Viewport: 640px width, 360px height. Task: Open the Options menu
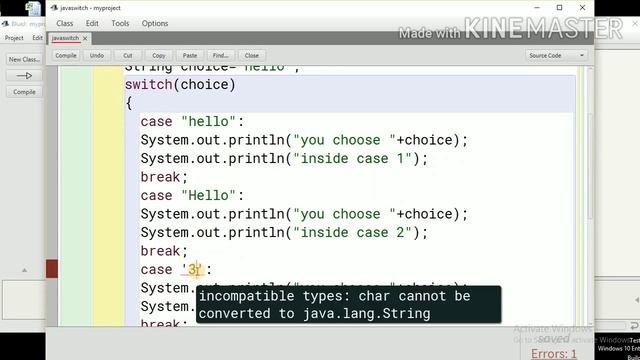[155, 23]
